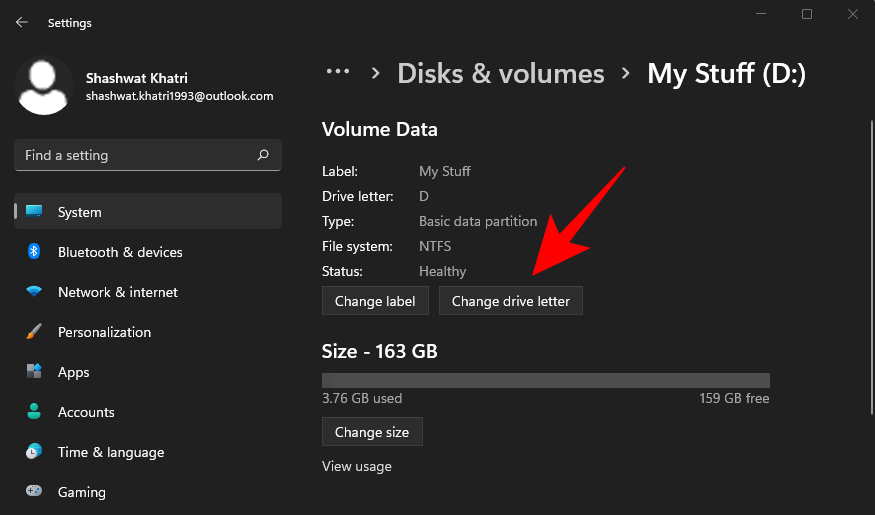Open the View usage link
The image size is (875, 515).
[x=356, y=466]
